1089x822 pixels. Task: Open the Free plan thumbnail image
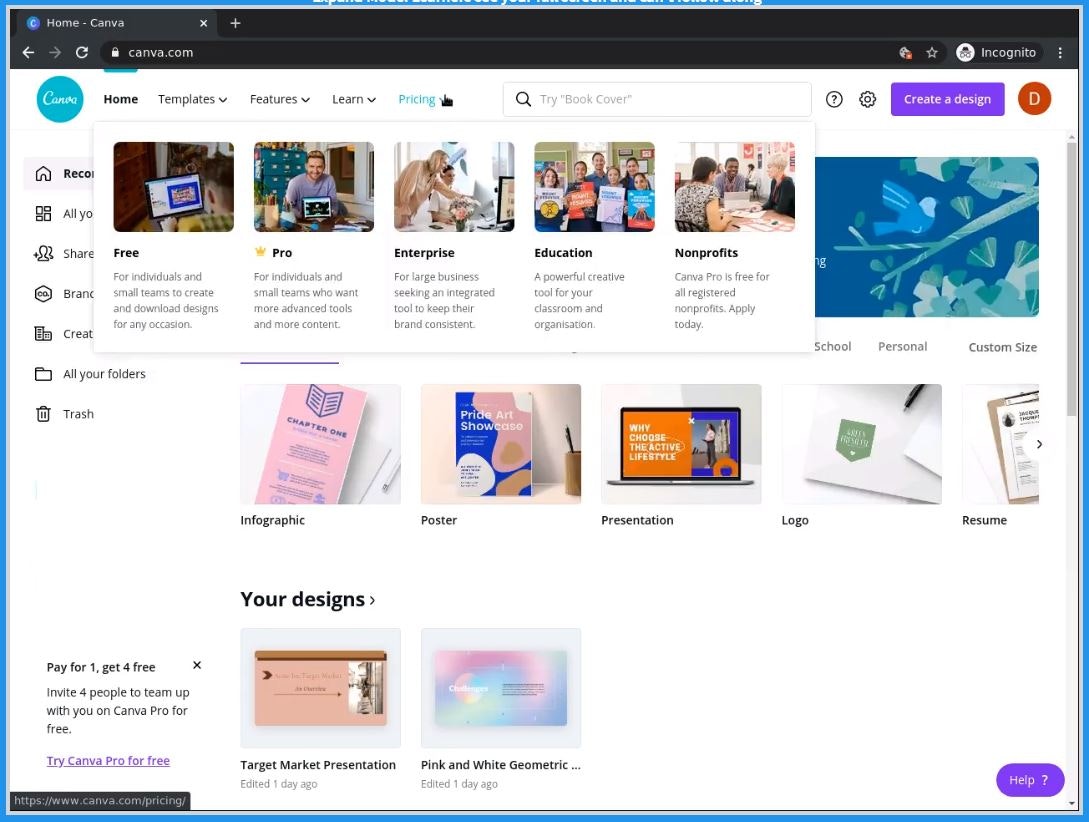[174, 187]
